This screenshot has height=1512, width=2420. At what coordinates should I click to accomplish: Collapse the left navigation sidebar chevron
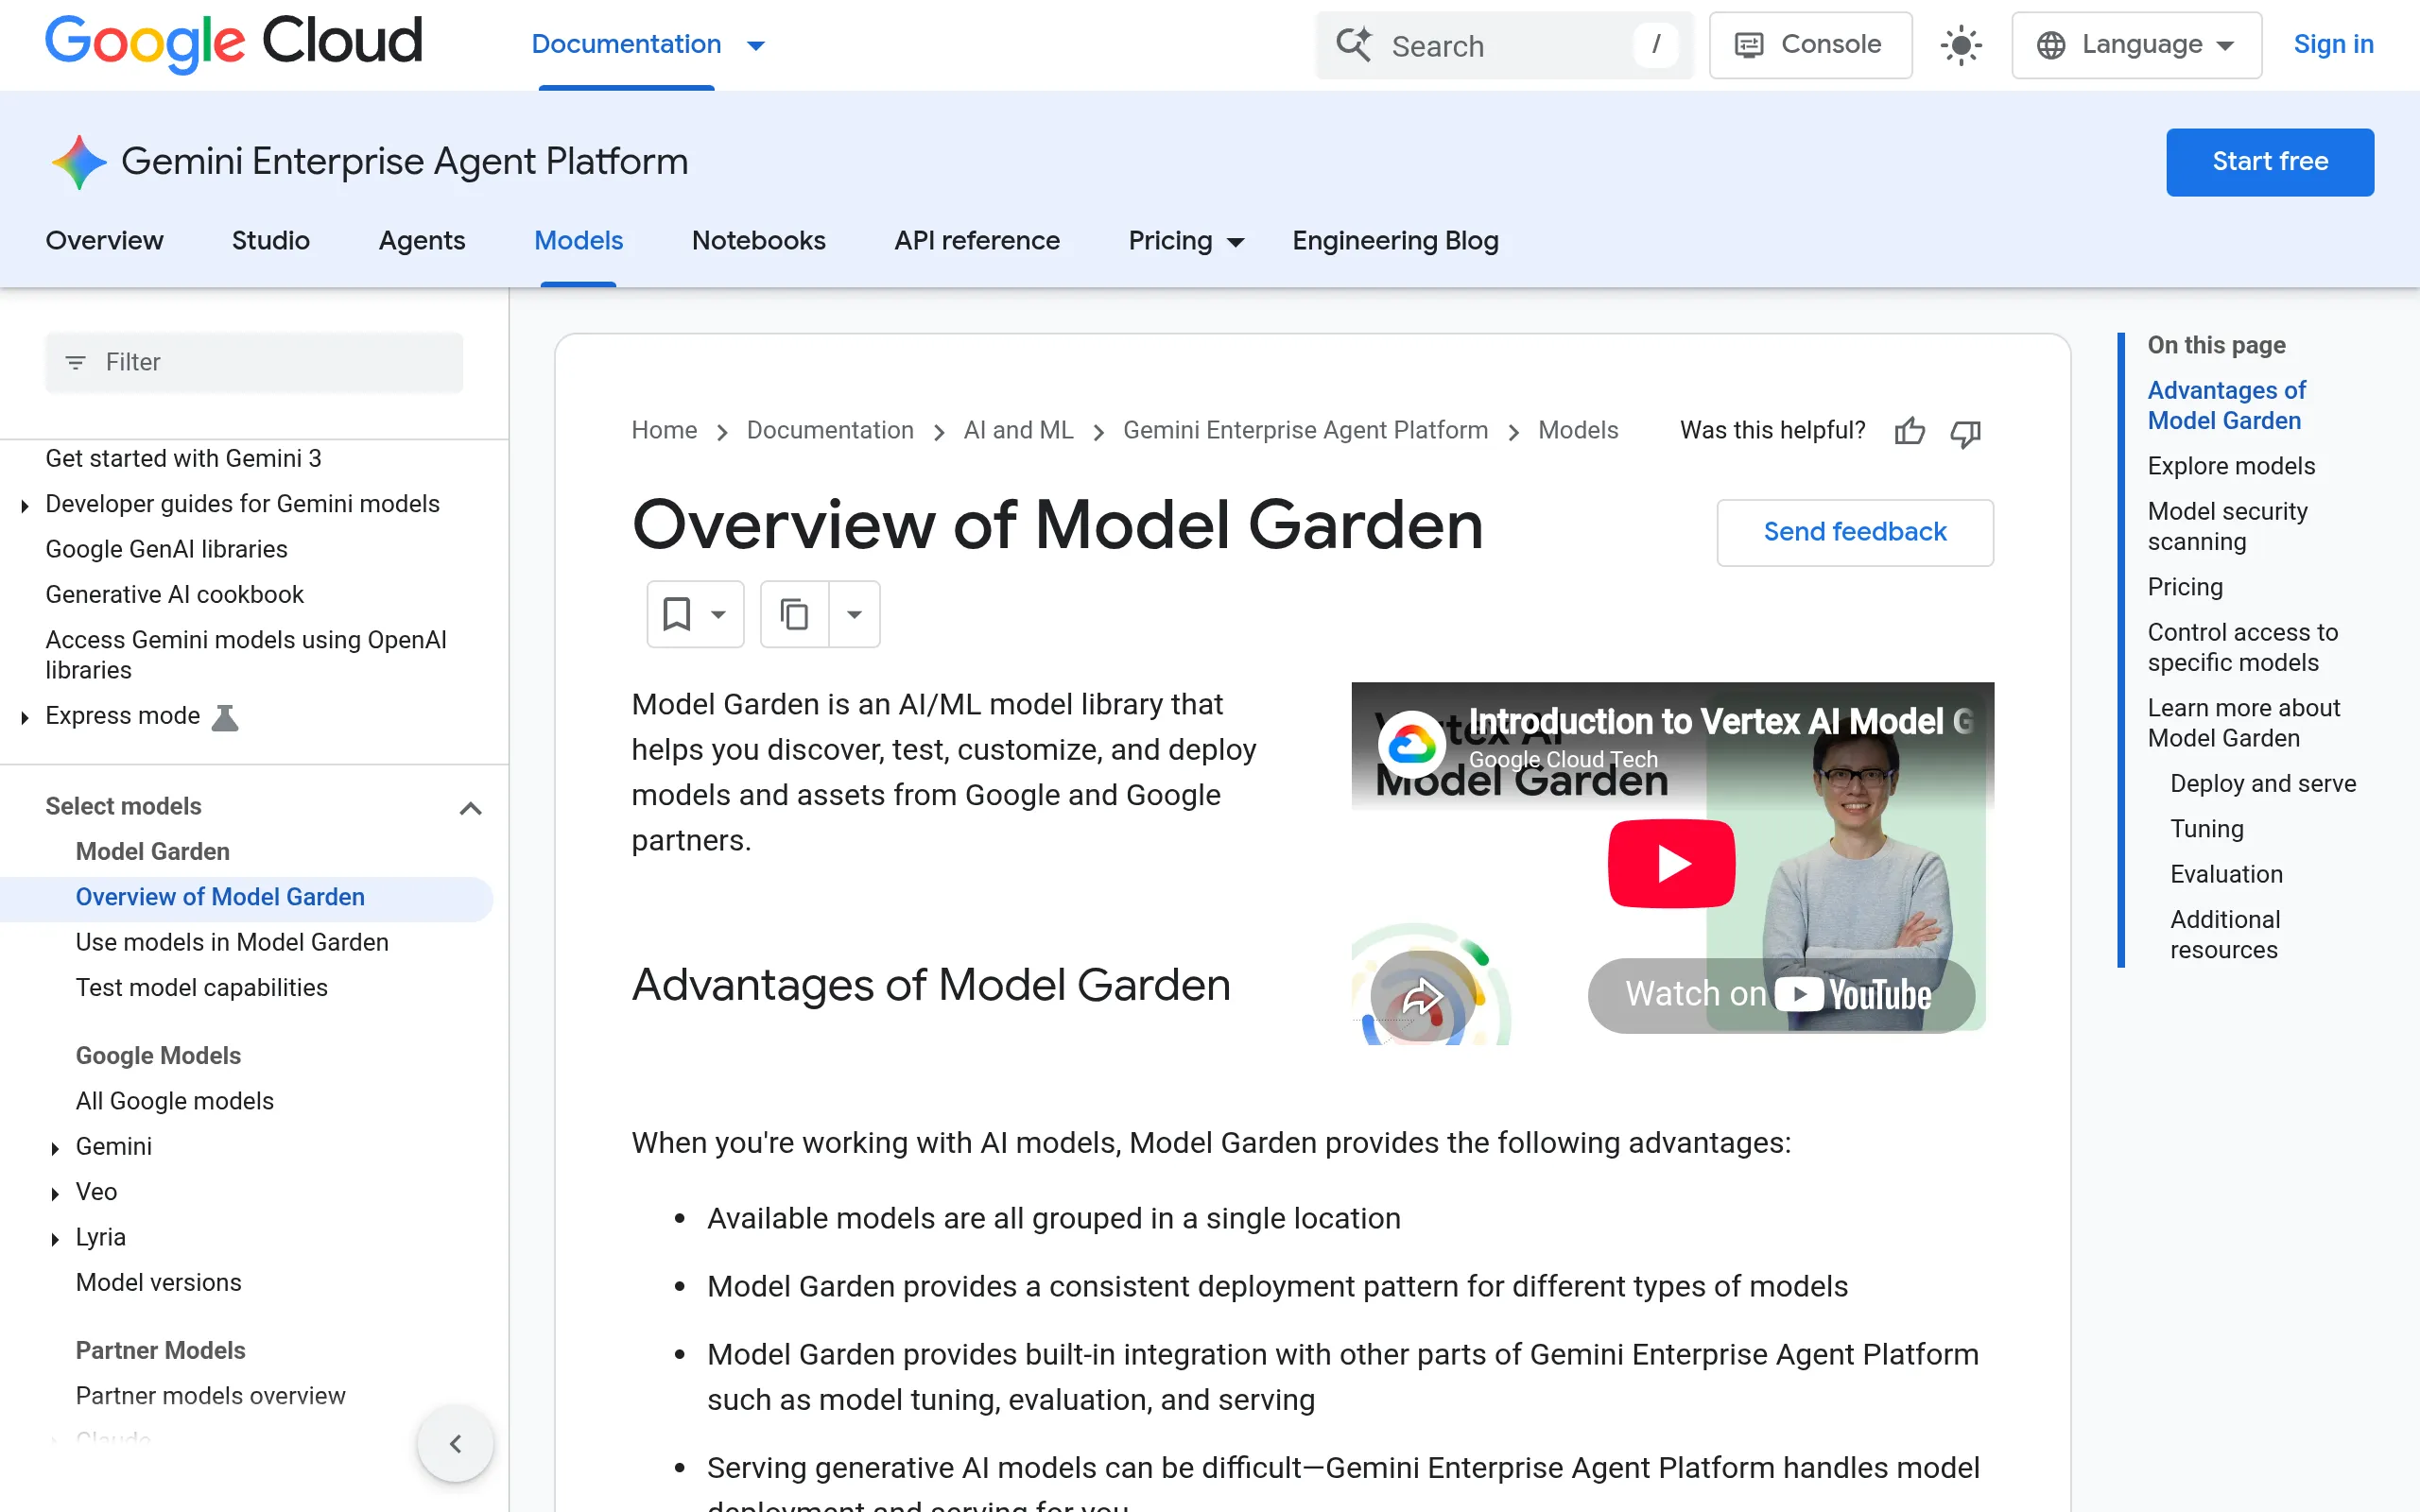pyautogui.click(x=455, y=1443)
